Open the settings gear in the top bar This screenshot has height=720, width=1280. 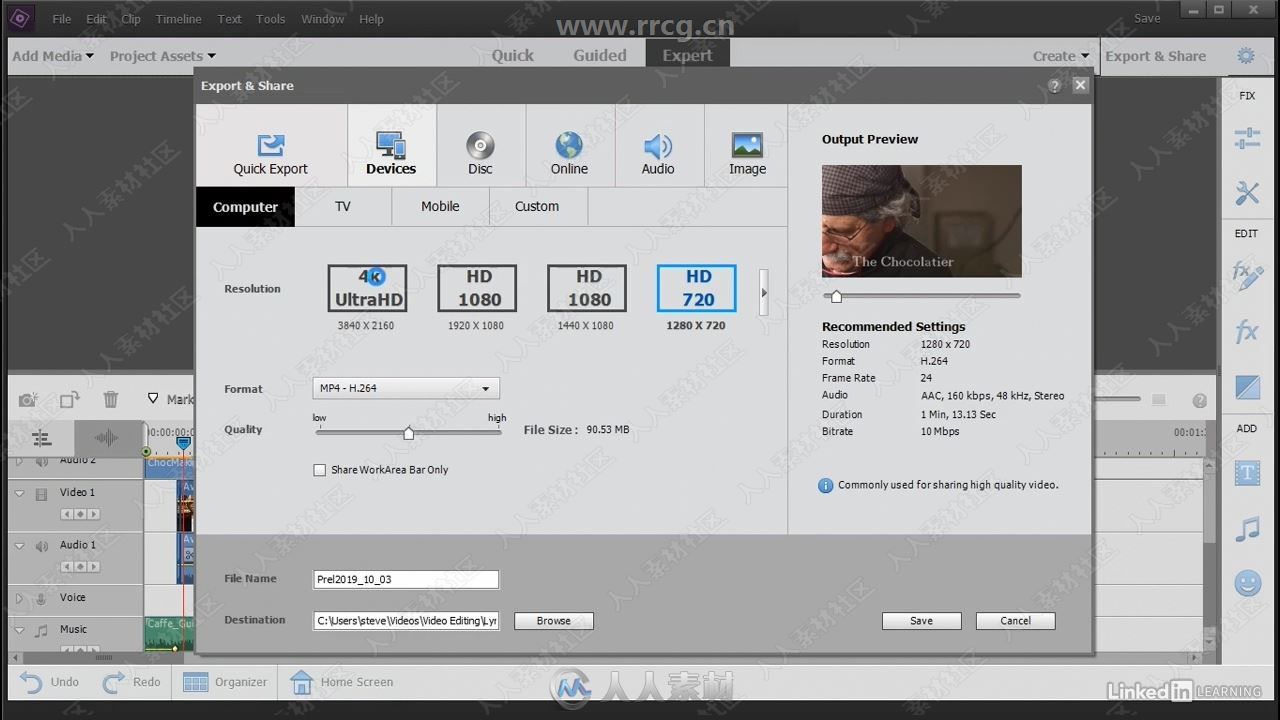pyautogui.click(x=1245, y=56)
